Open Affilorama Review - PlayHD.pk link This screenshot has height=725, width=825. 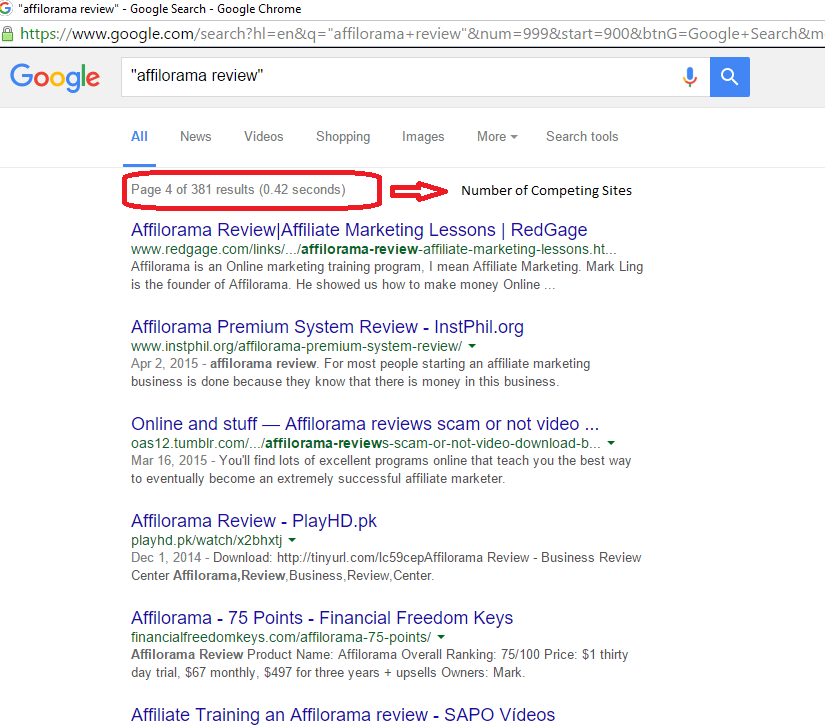pos(254,521)
